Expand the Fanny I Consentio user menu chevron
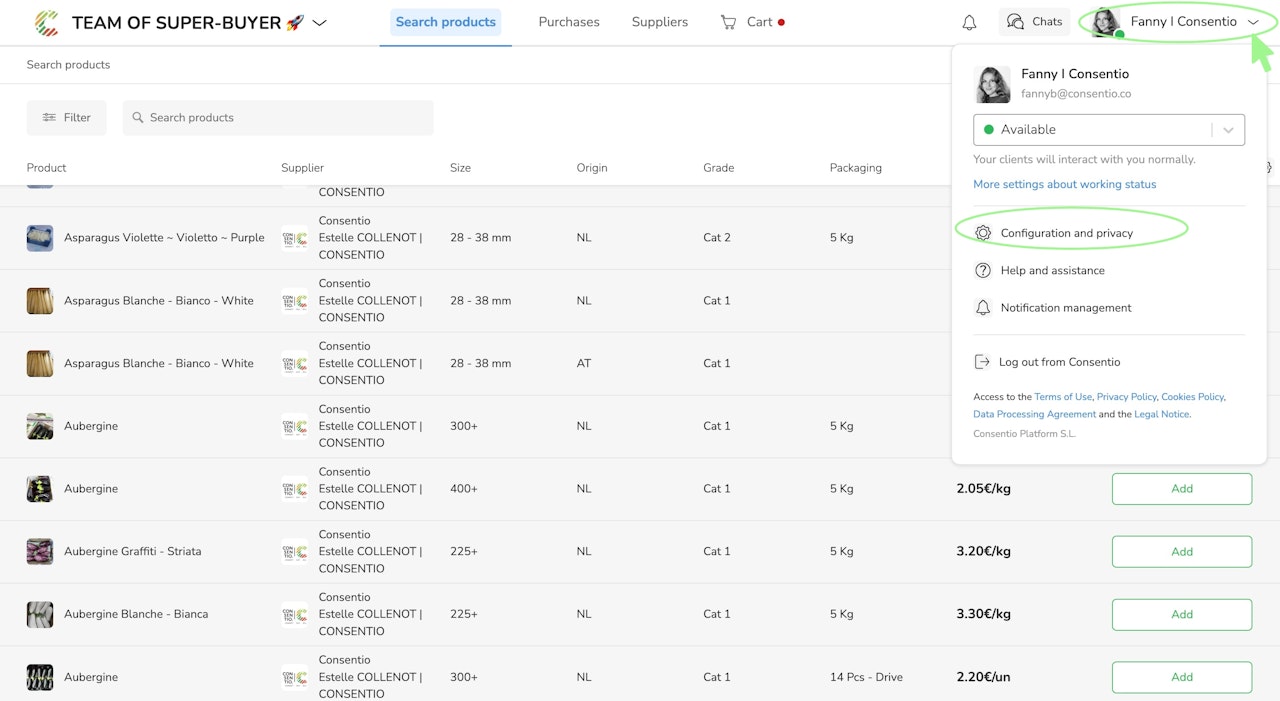The width and height of the screenshot is (1280, 701). point(1253,22)
